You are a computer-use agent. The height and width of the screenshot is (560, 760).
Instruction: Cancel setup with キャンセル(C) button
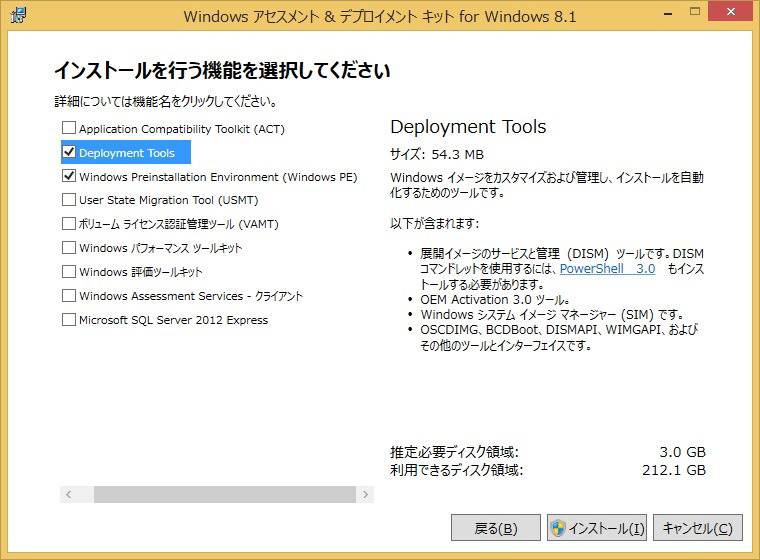697,528
